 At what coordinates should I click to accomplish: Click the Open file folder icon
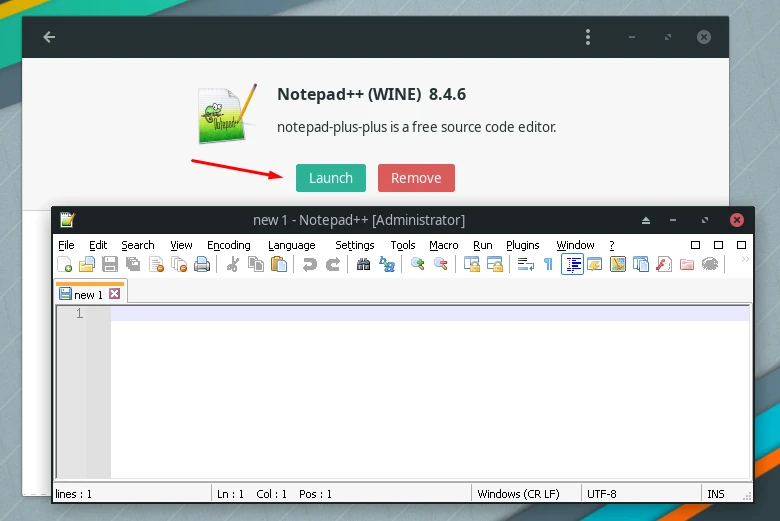(x=87, y=264)
